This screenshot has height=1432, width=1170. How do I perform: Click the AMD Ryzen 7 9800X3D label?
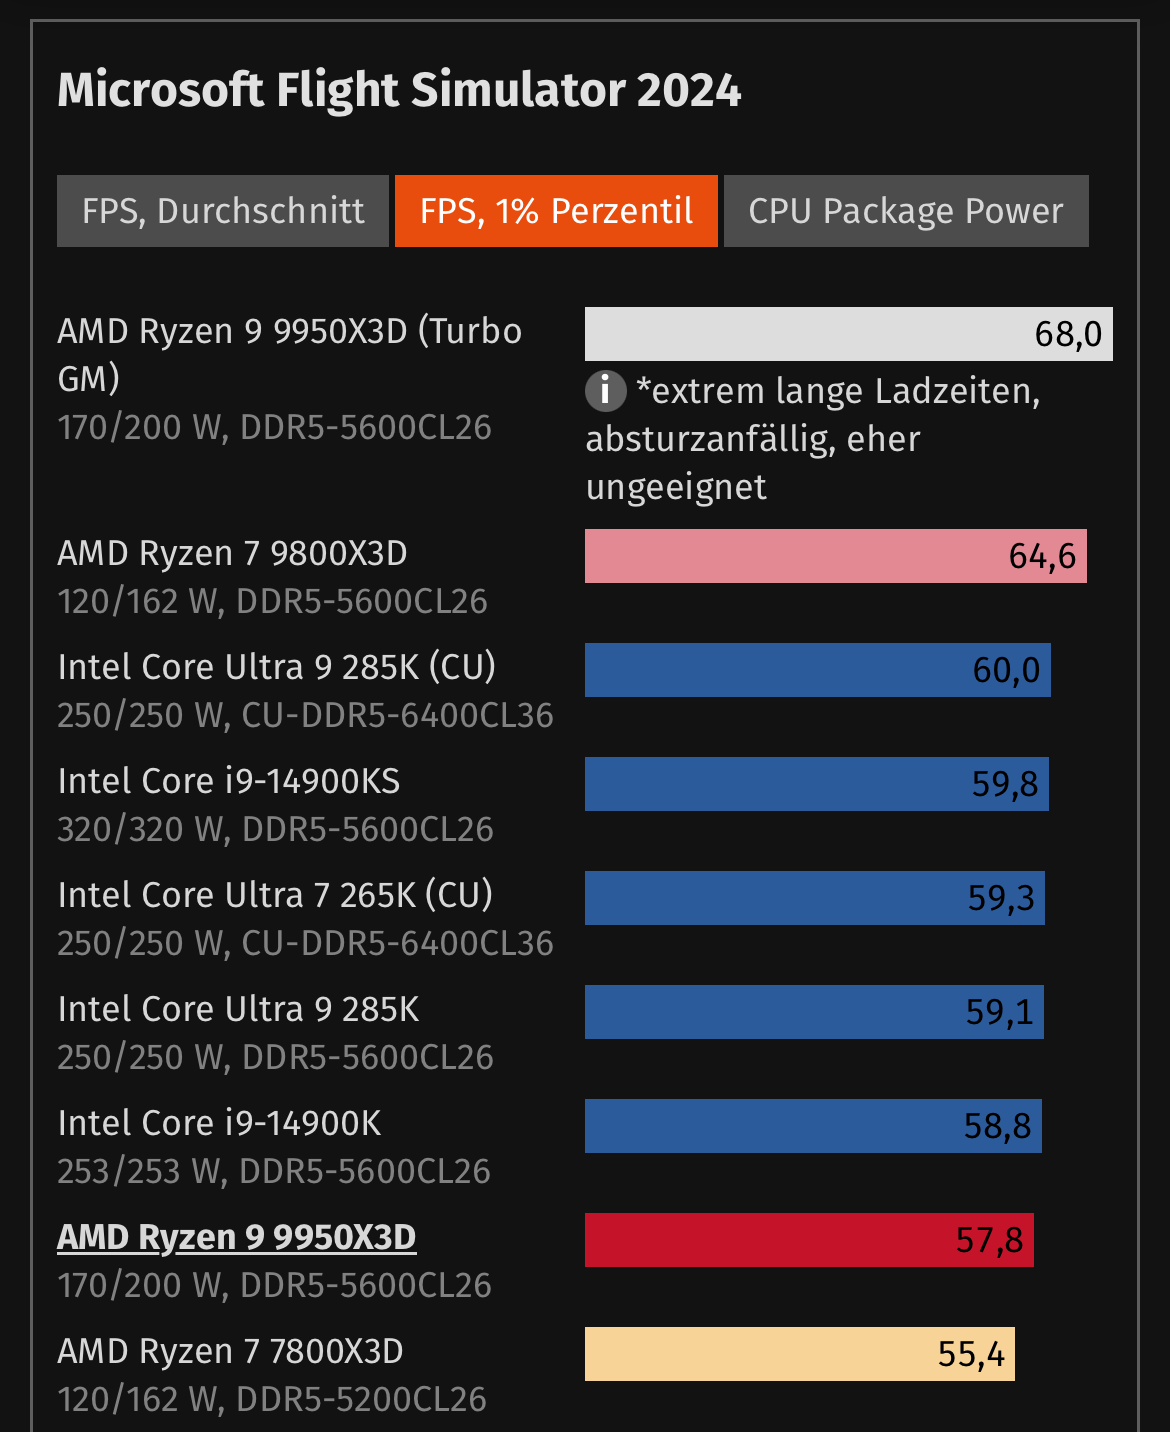[233, 553]
